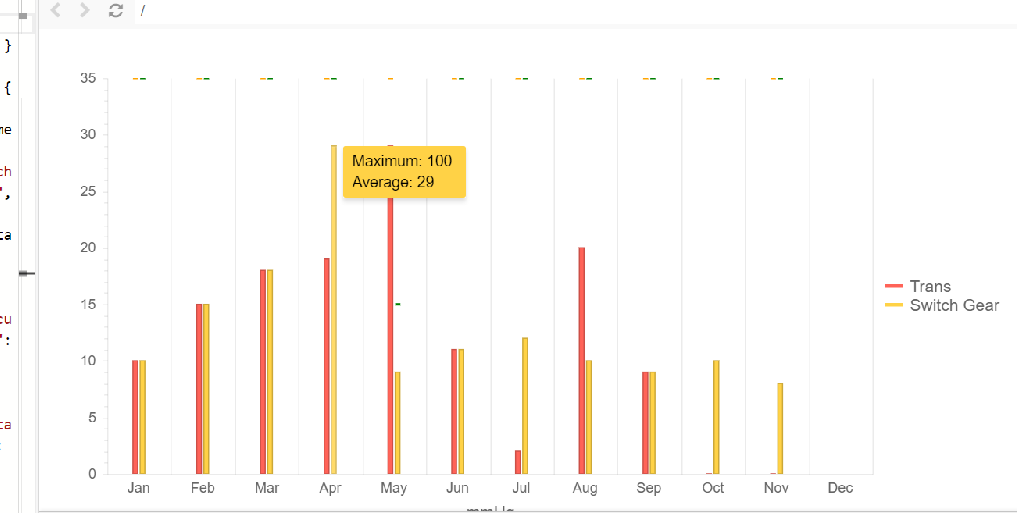
Task: Select the red Trans bar for August
Action: click(582, 360)
